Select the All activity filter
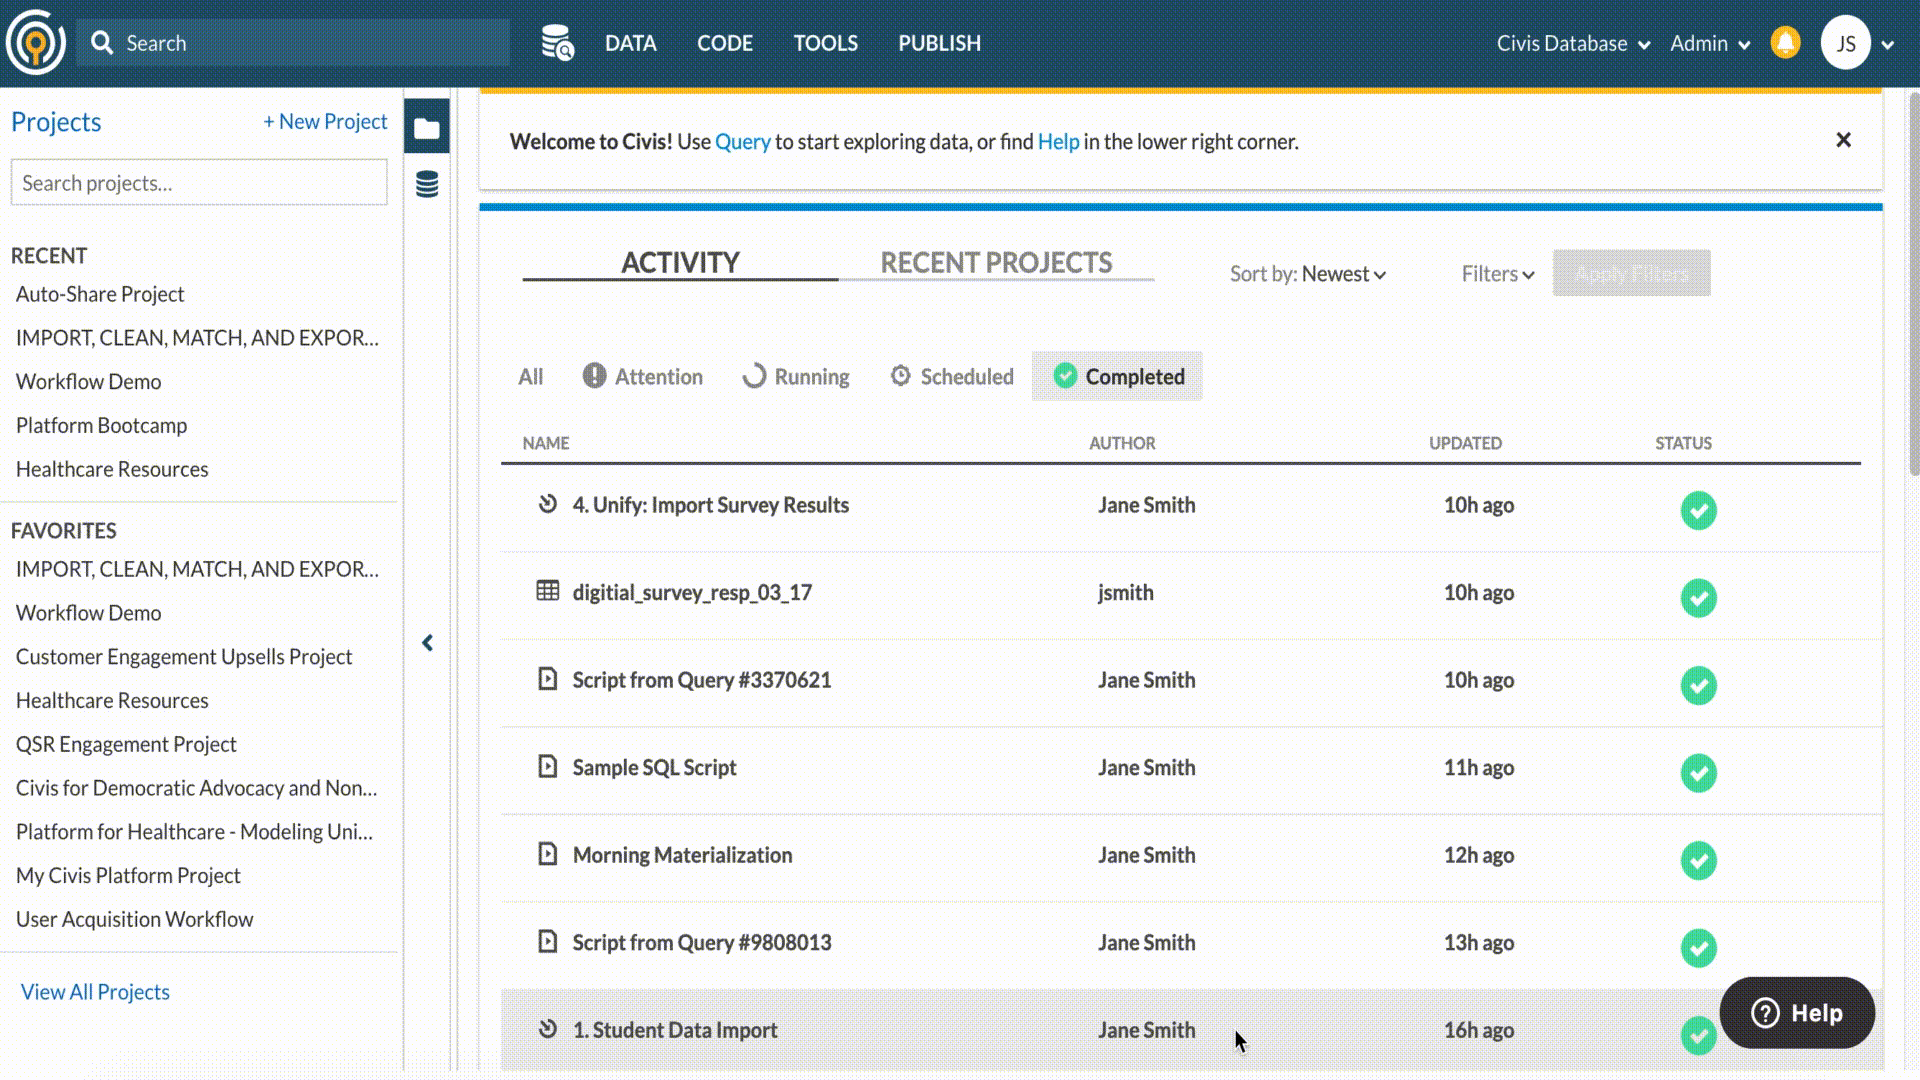This screenshot has width=1920, height=1080. point(531,376)
